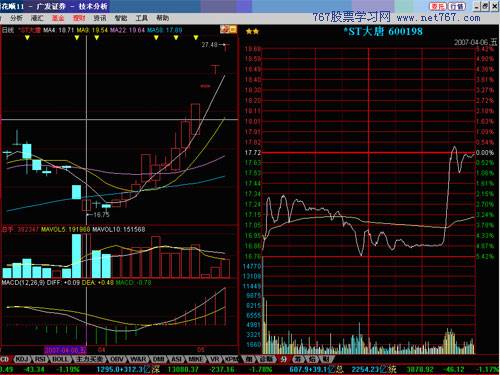Click the two yellow star rating icons
The height and width of the screenshot is (375, 500).
[252, 32]
